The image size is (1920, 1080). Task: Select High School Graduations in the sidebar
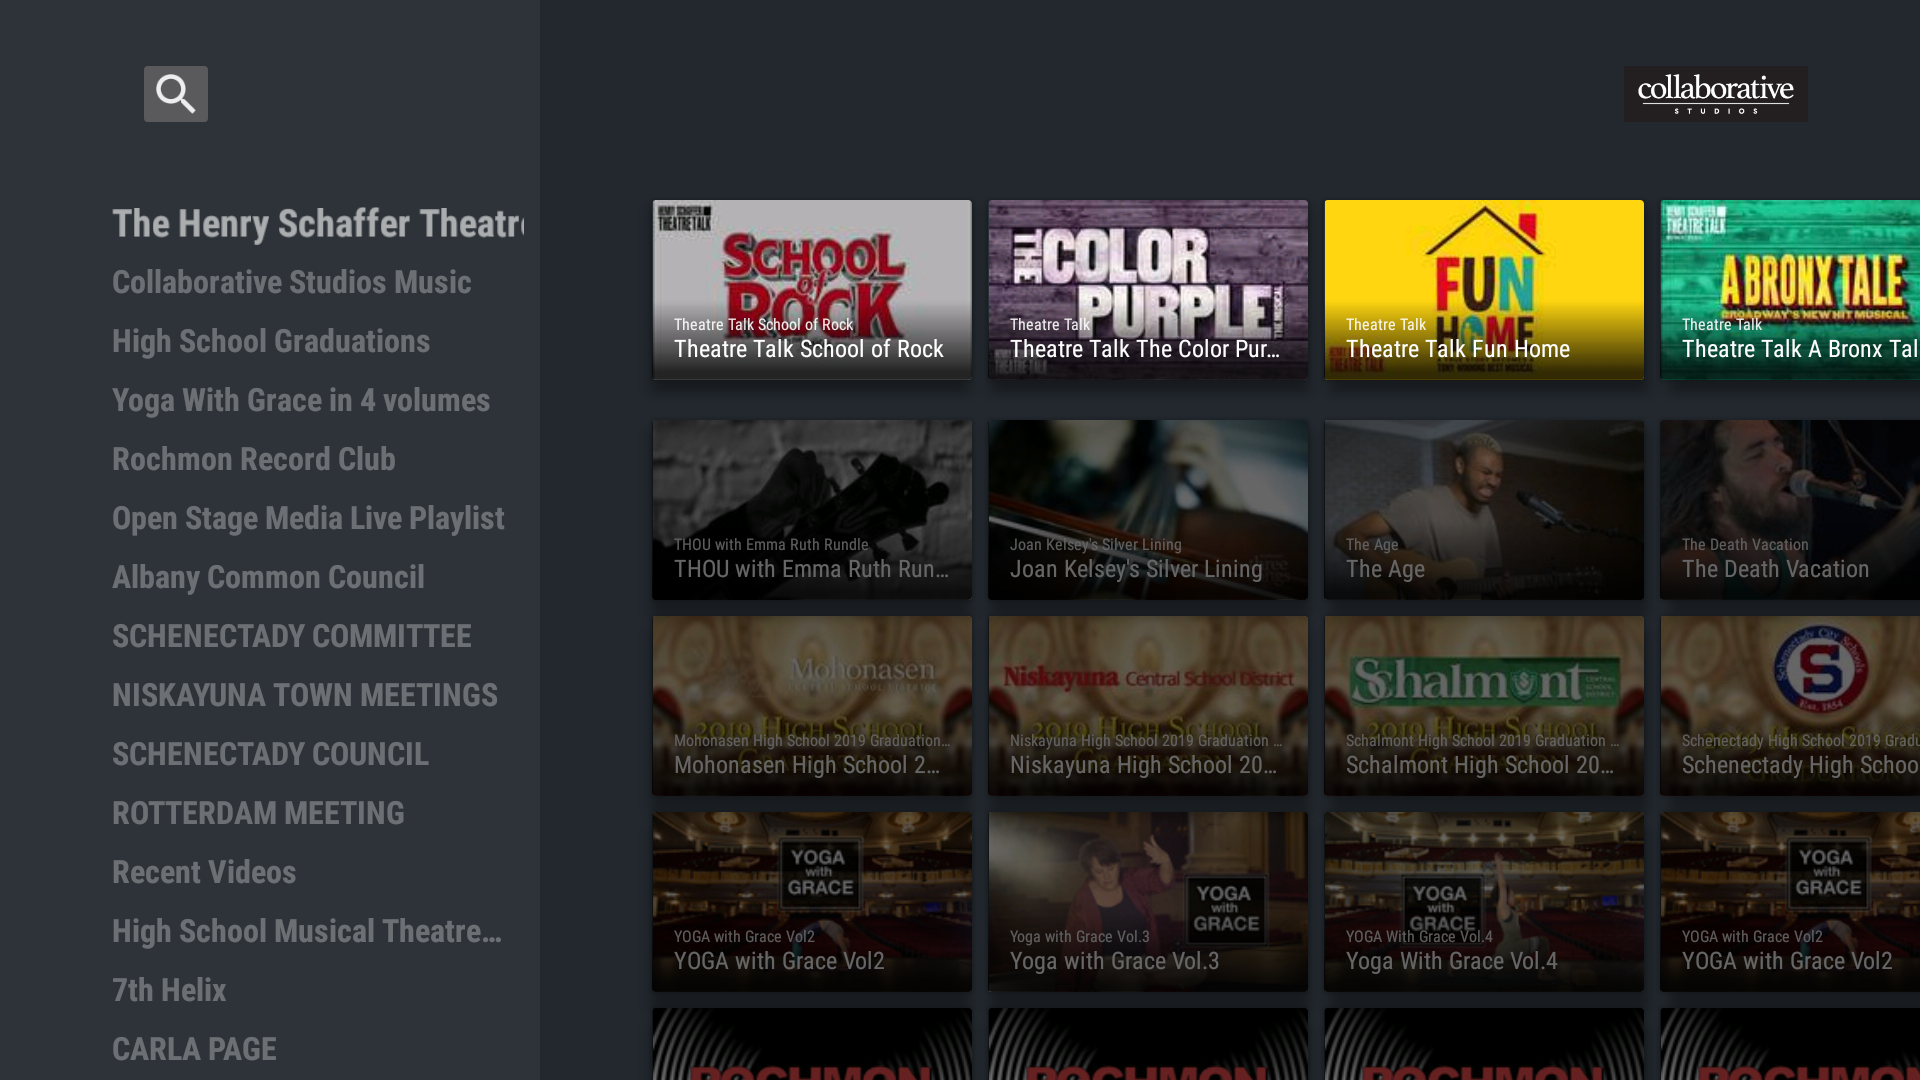click(x=271, y=341)
